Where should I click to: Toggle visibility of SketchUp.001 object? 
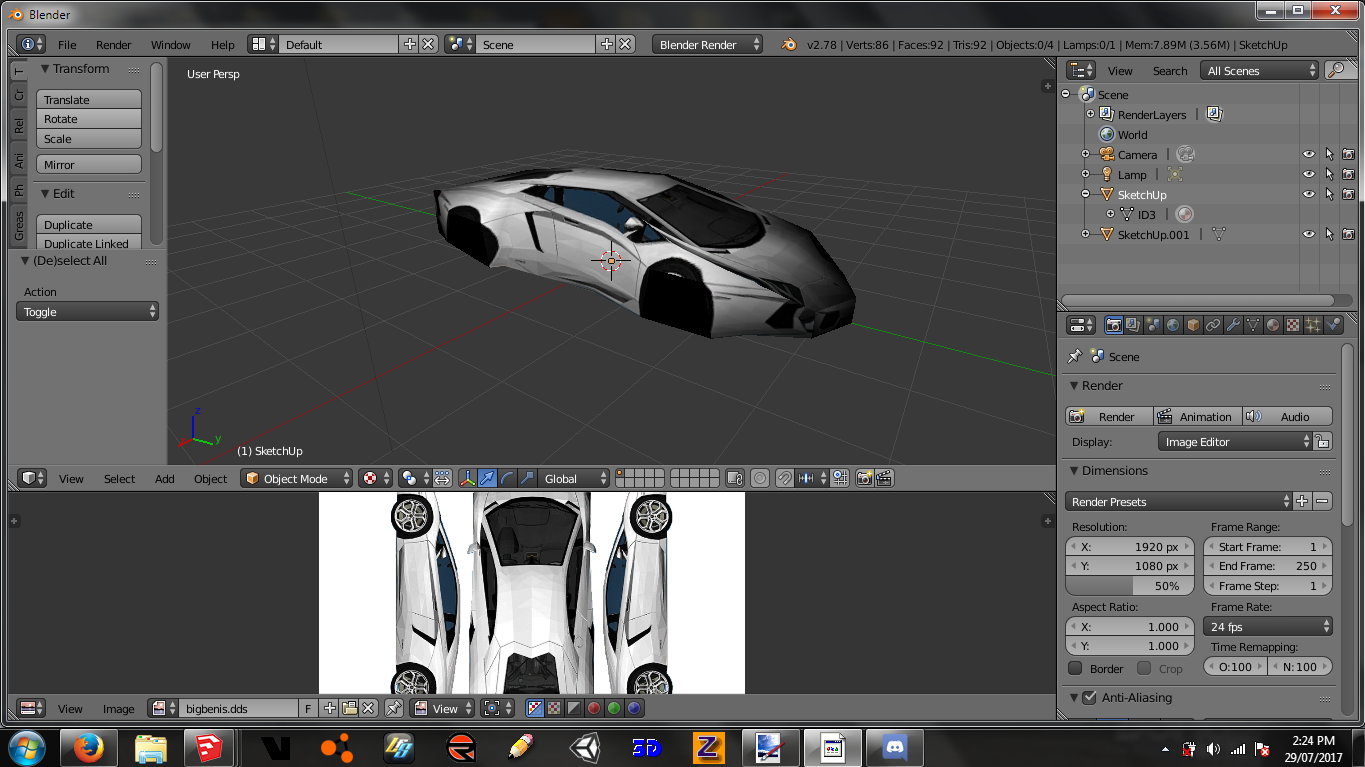click(1308, 234)
